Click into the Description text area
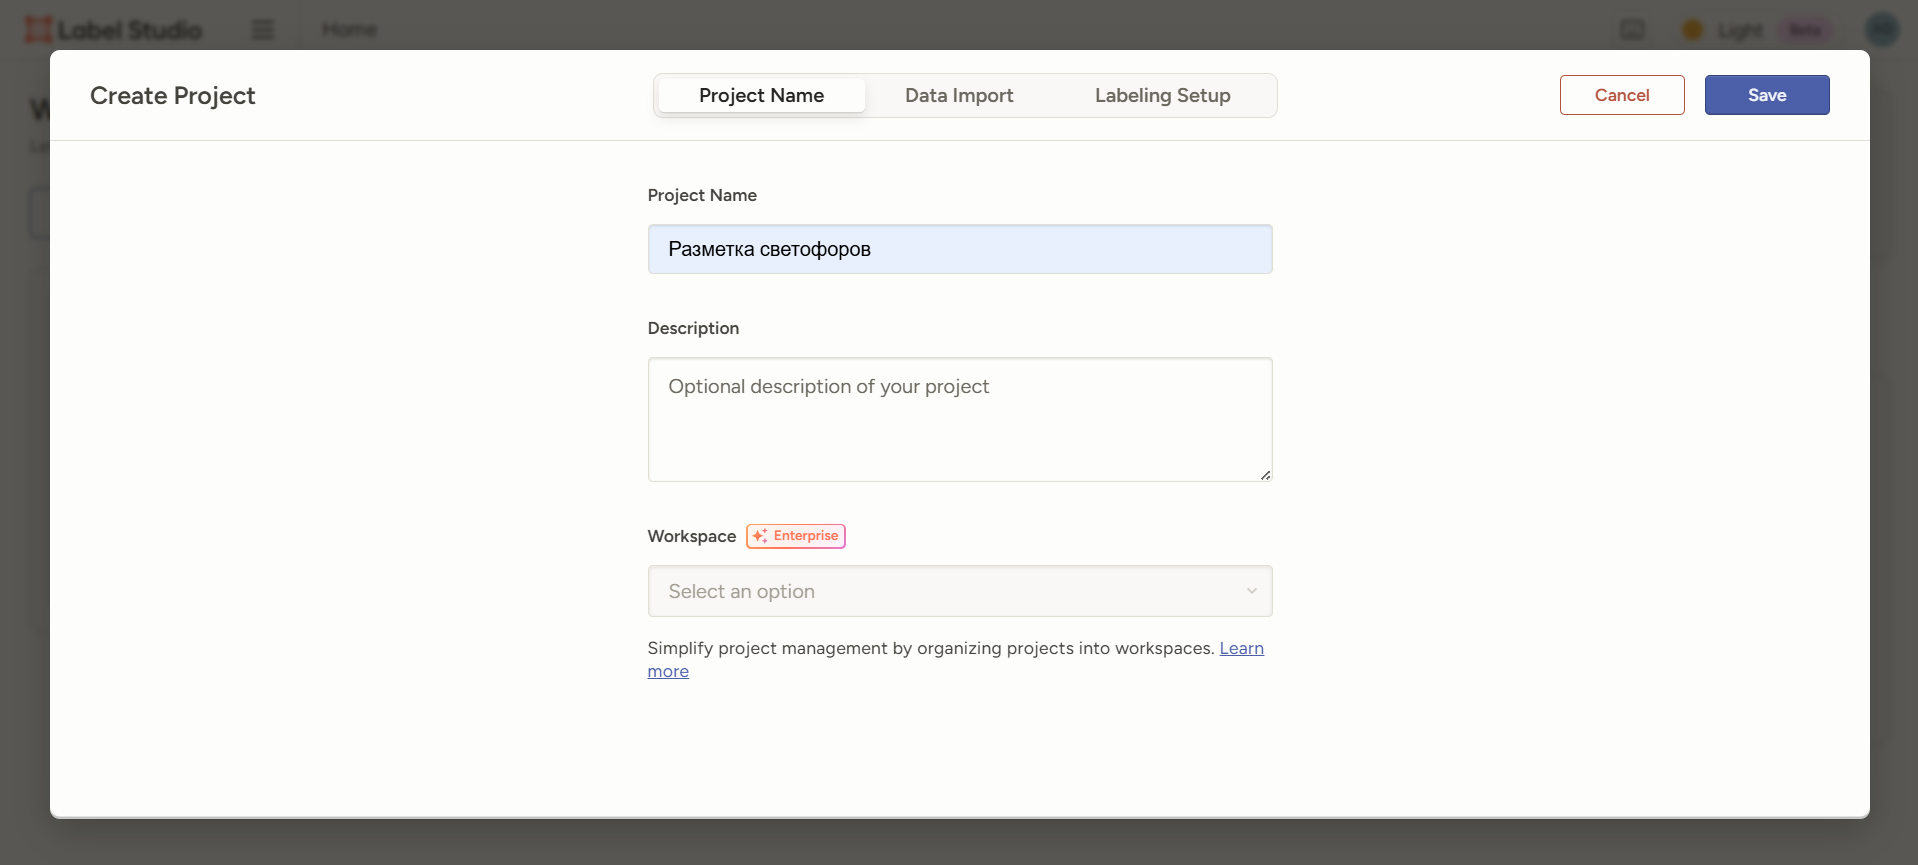Screen dimensions: 1918x865 (x=959, y=419)
